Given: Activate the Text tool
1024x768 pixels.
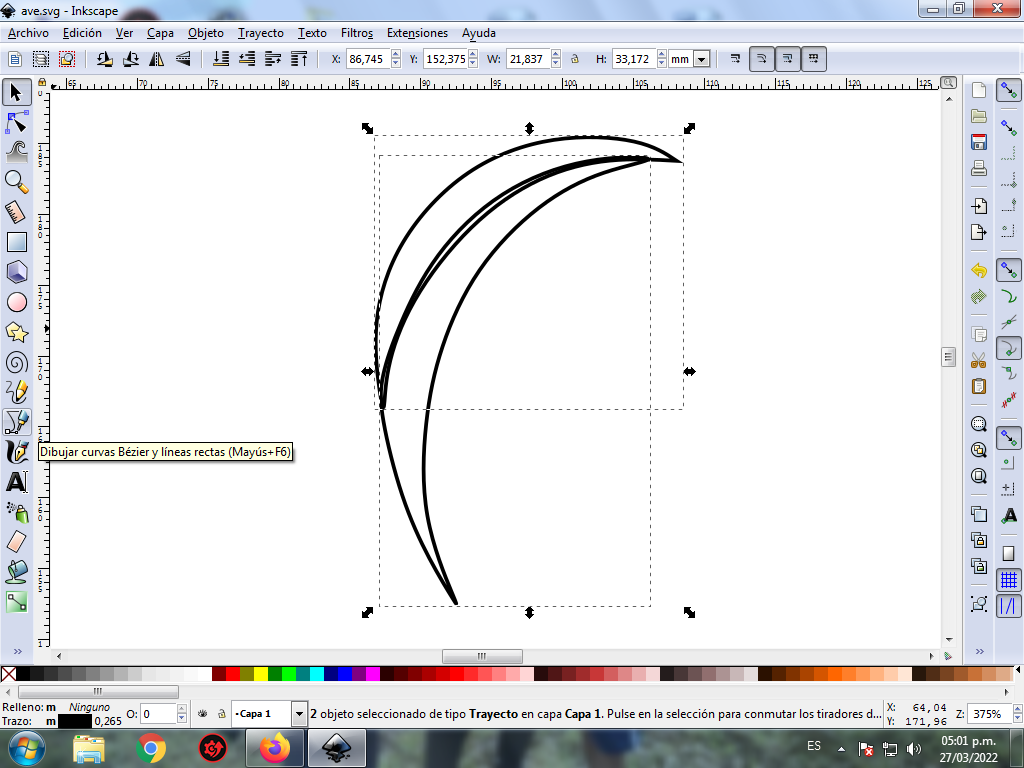Looking at the screenshot, I should [x=17, y=482].
